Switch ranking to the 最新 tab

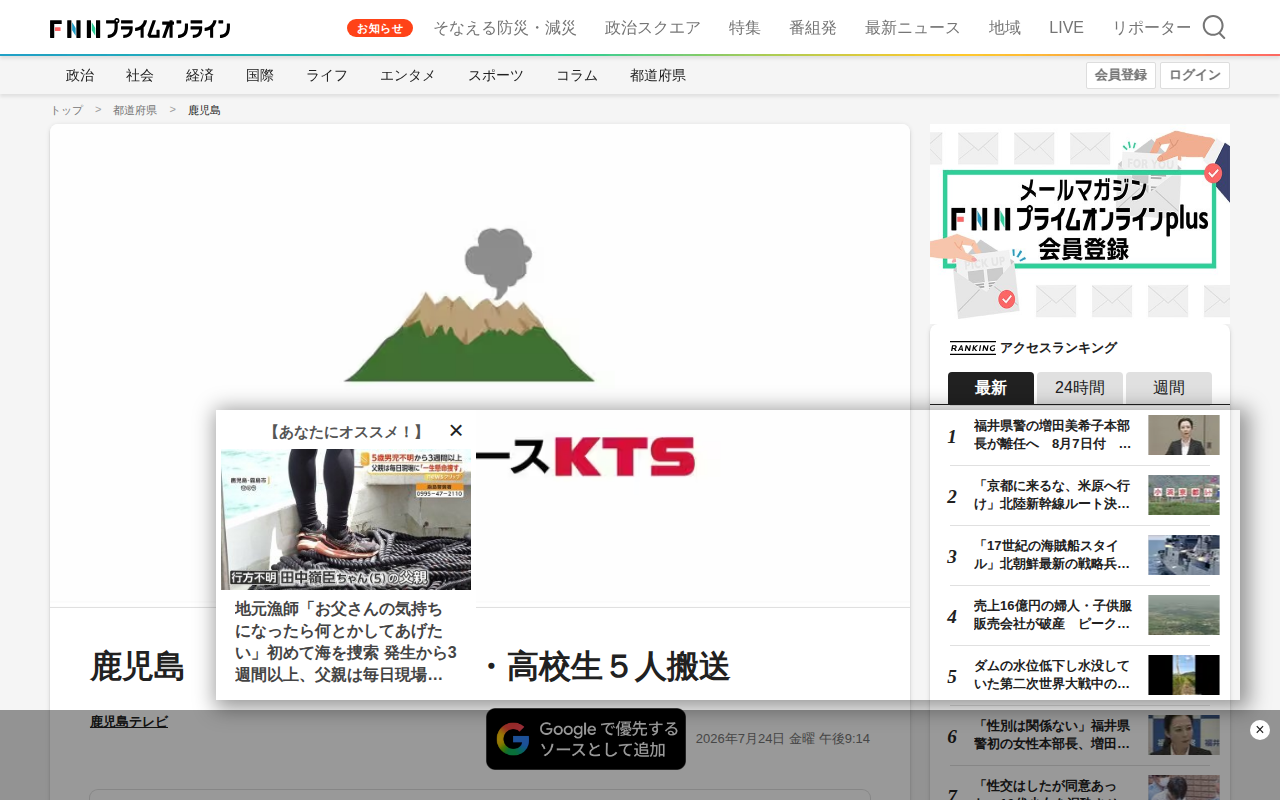coord(991,388)
